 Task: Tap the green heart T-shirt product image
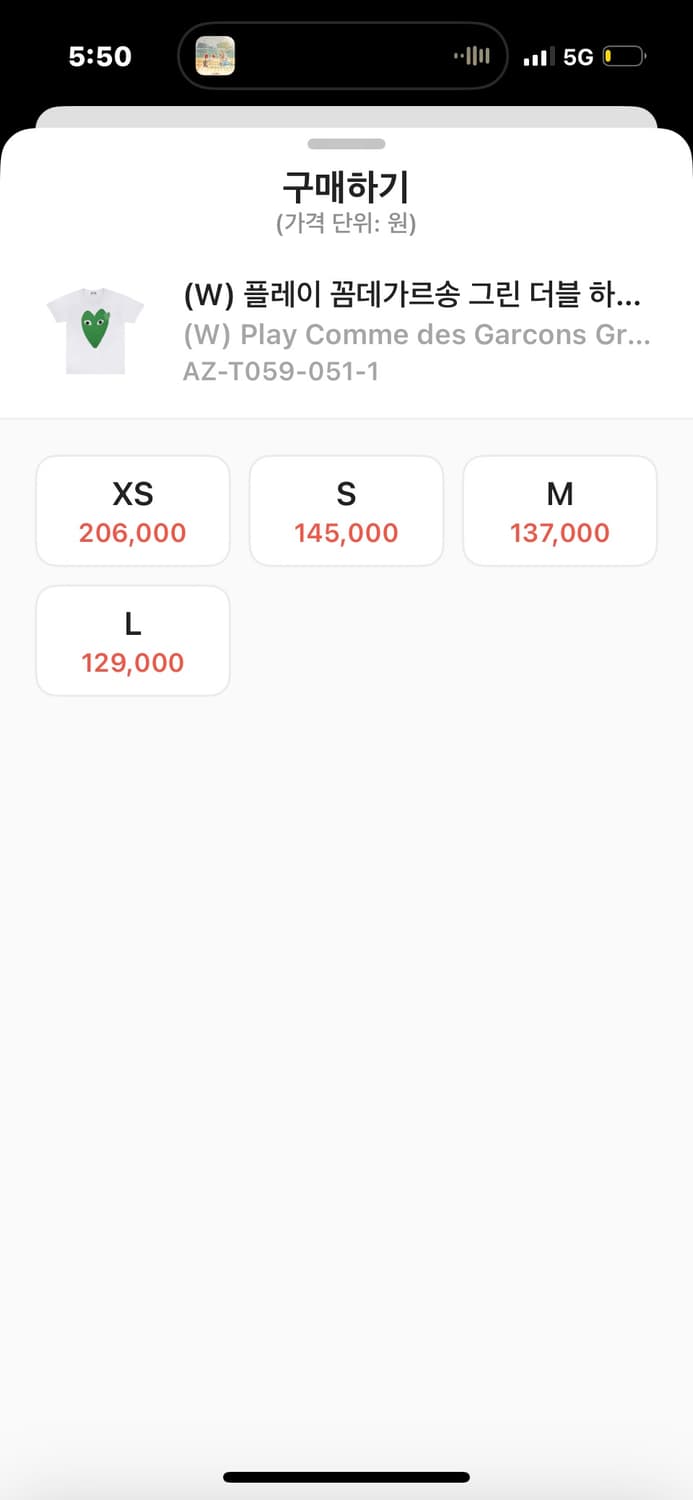click(95, 331)
